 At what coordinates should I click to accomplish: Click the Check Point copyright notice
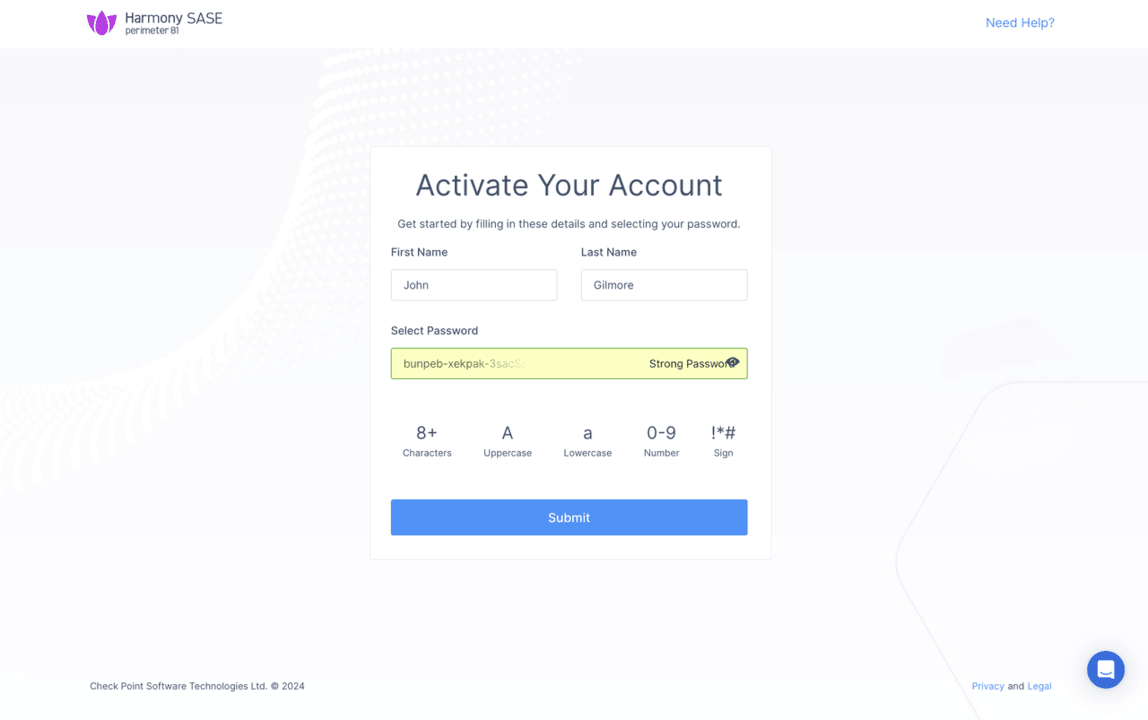(196, 686)
